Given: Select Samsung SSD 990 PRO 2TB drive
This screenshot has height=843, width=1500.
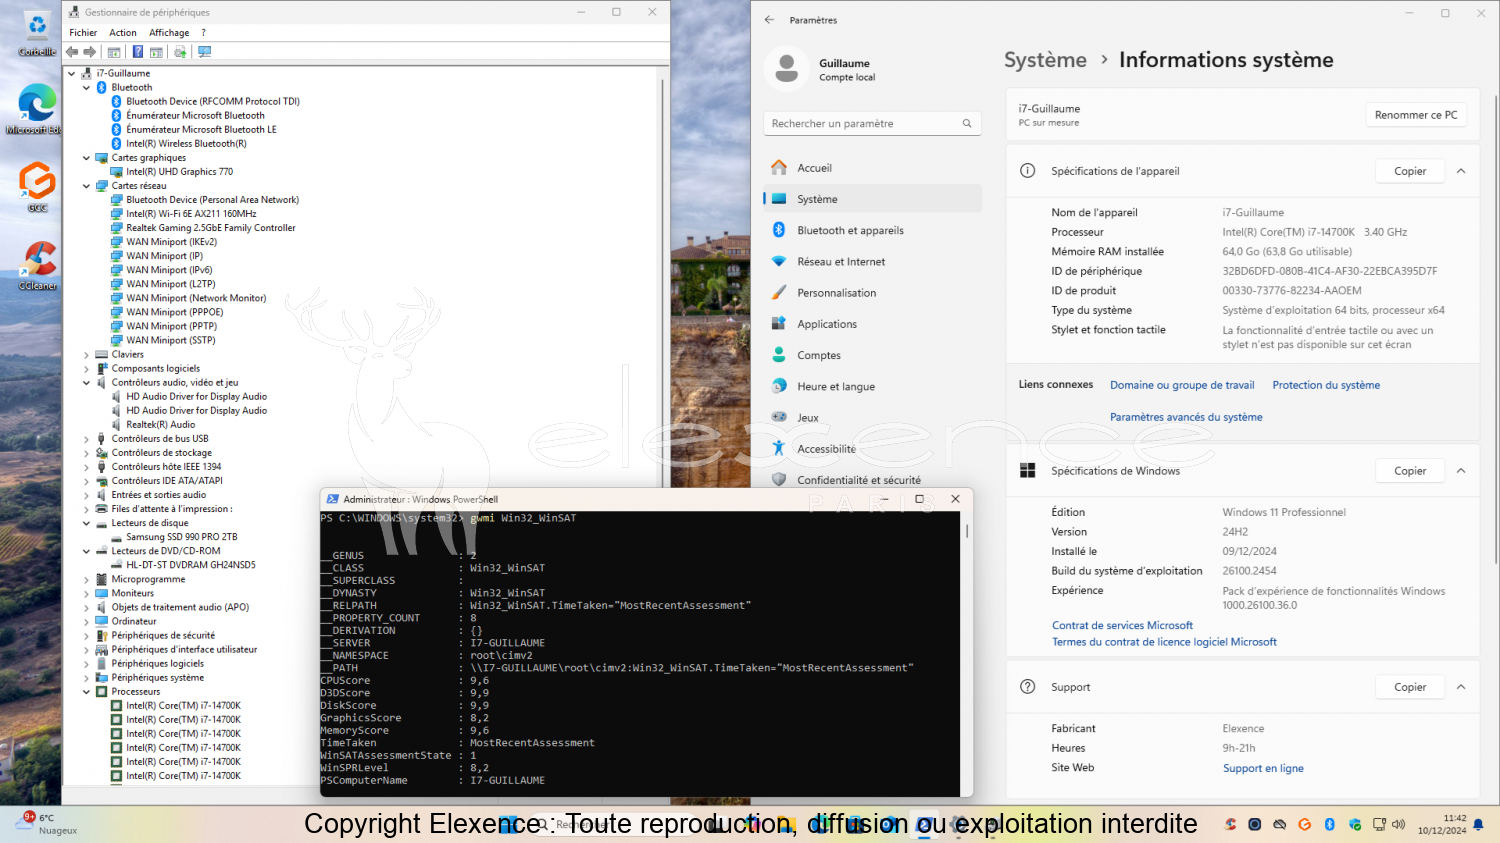Looking at the screenshot, I should pos(181,537).
